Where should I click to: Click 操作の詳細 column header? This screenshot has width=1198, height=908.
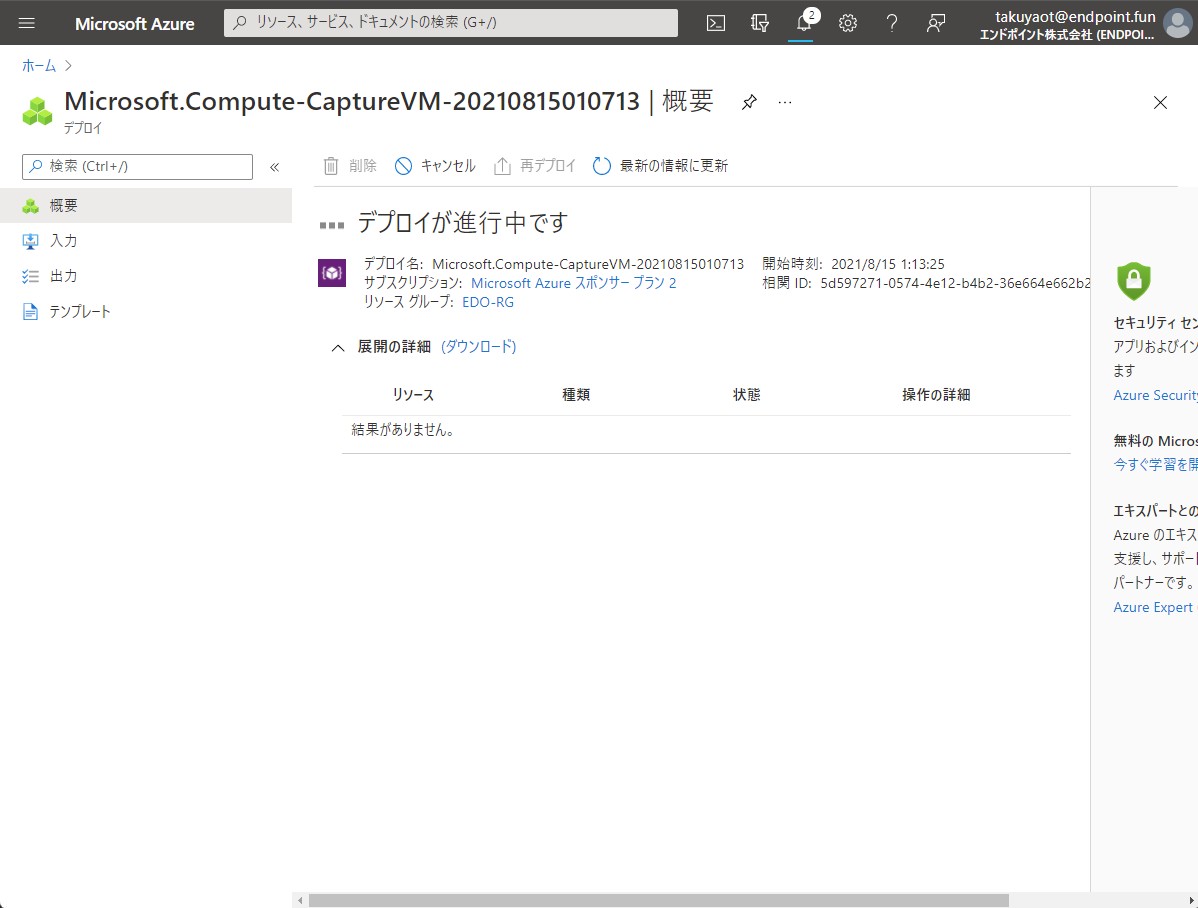936,394
